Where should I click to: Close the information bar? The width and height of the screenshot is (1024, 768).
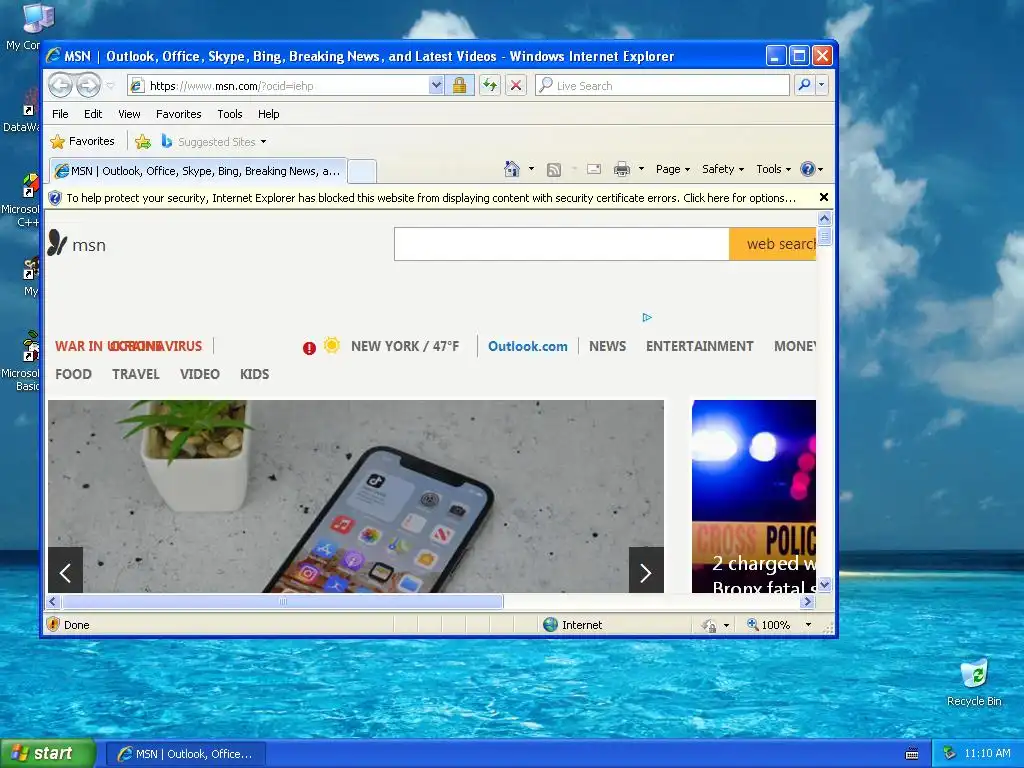pos(824,197)
